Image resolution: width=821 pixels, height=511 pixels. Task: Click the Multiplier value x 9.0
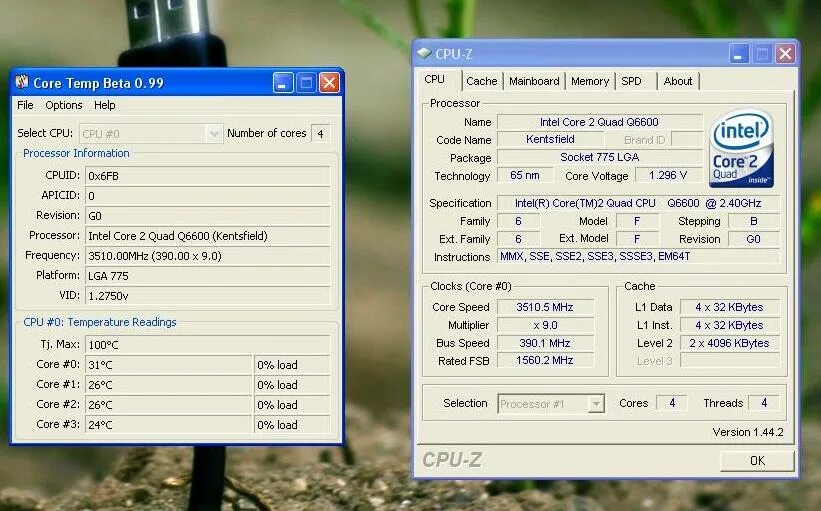click(545, 325)
